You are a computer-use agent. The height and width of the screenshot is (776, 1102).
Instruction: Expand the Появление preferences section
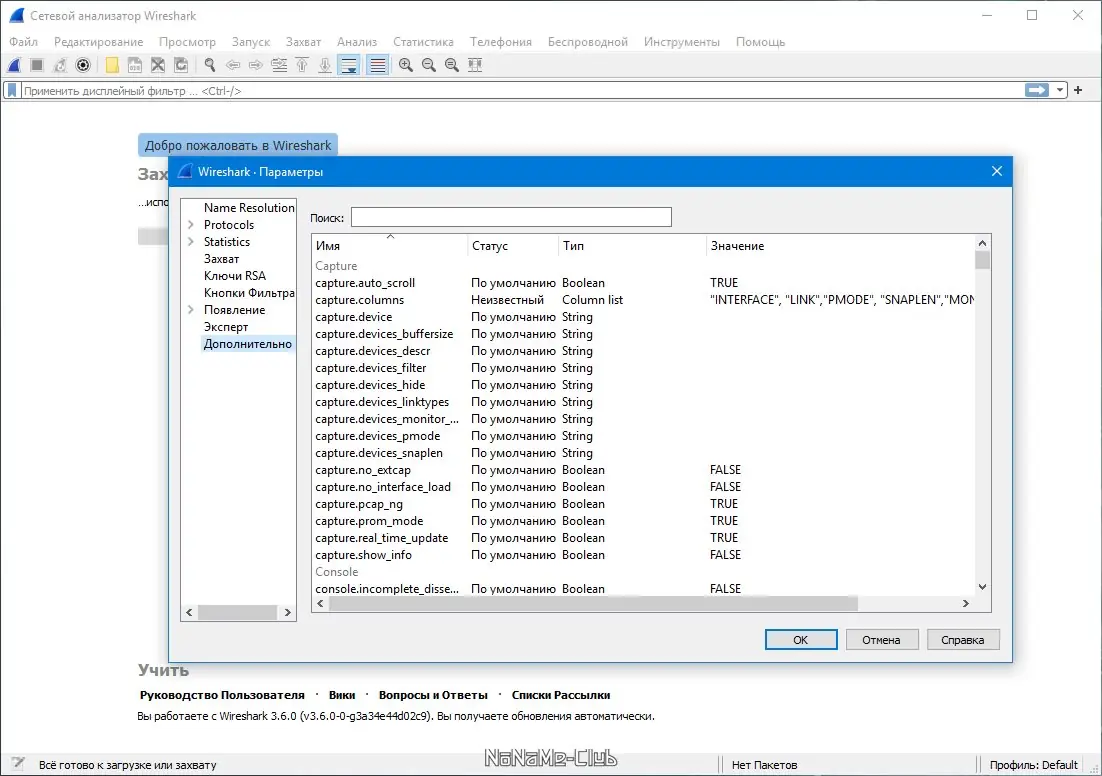(190, 310)
